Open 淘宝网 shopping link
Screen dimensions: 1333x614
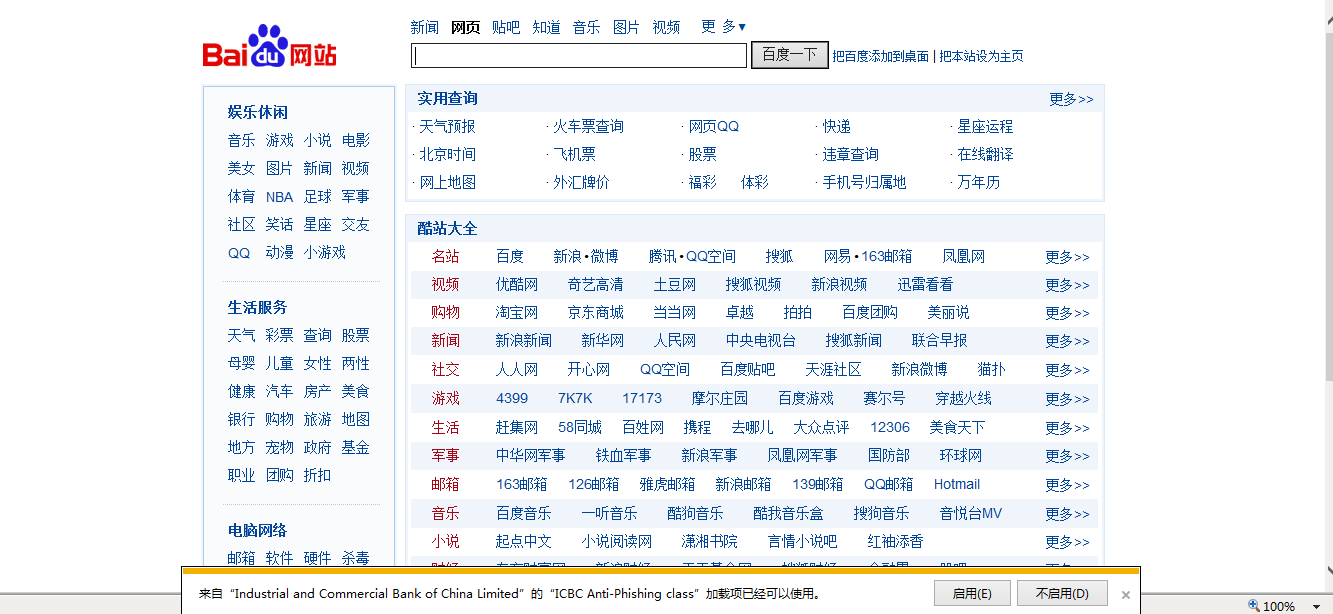(517, 313)
